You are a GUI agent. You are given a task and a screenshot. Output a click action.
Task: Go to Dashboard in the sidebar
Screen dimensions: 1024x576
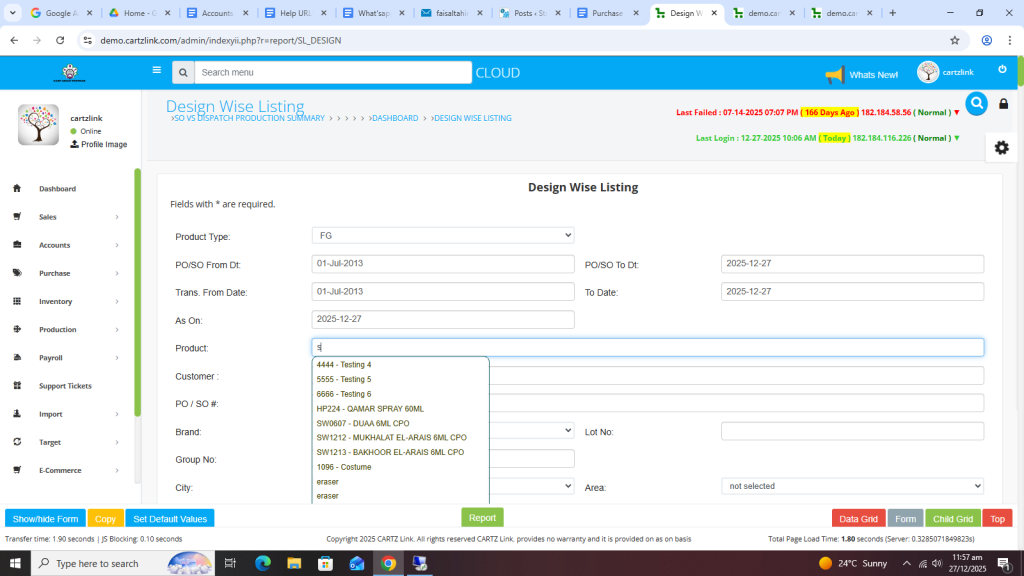click(x=57, y=189)
